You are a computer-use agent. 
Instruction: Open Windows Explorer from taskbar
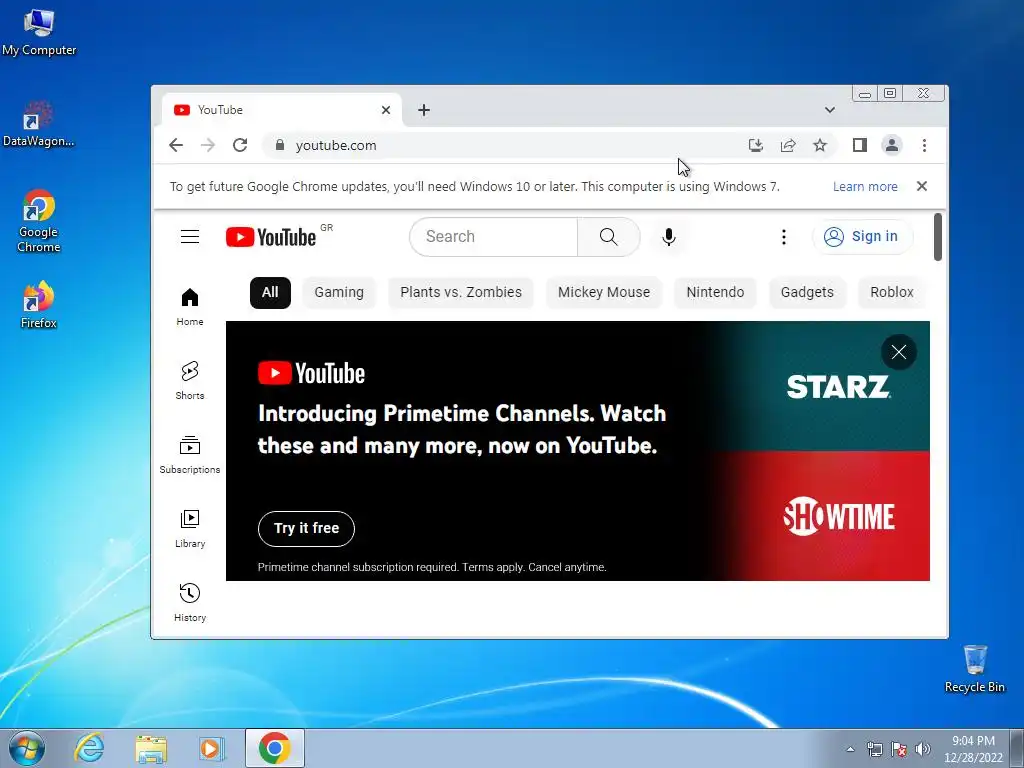151,748
